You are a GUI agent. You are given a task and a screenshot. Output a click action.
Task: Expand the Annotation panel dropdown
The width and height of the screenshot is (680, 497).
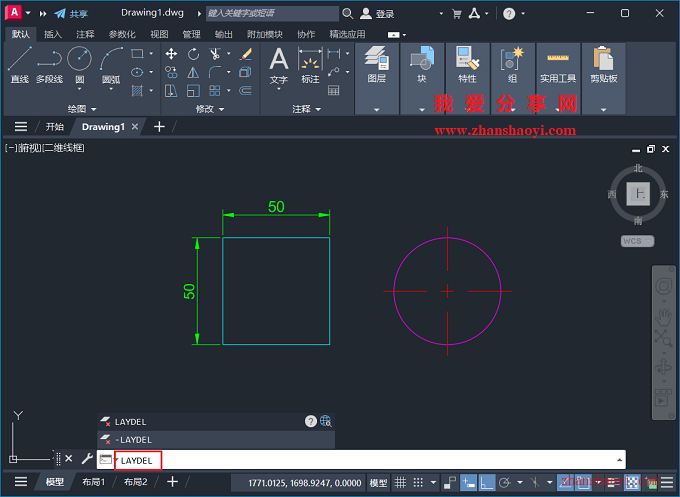pos(306,108)
